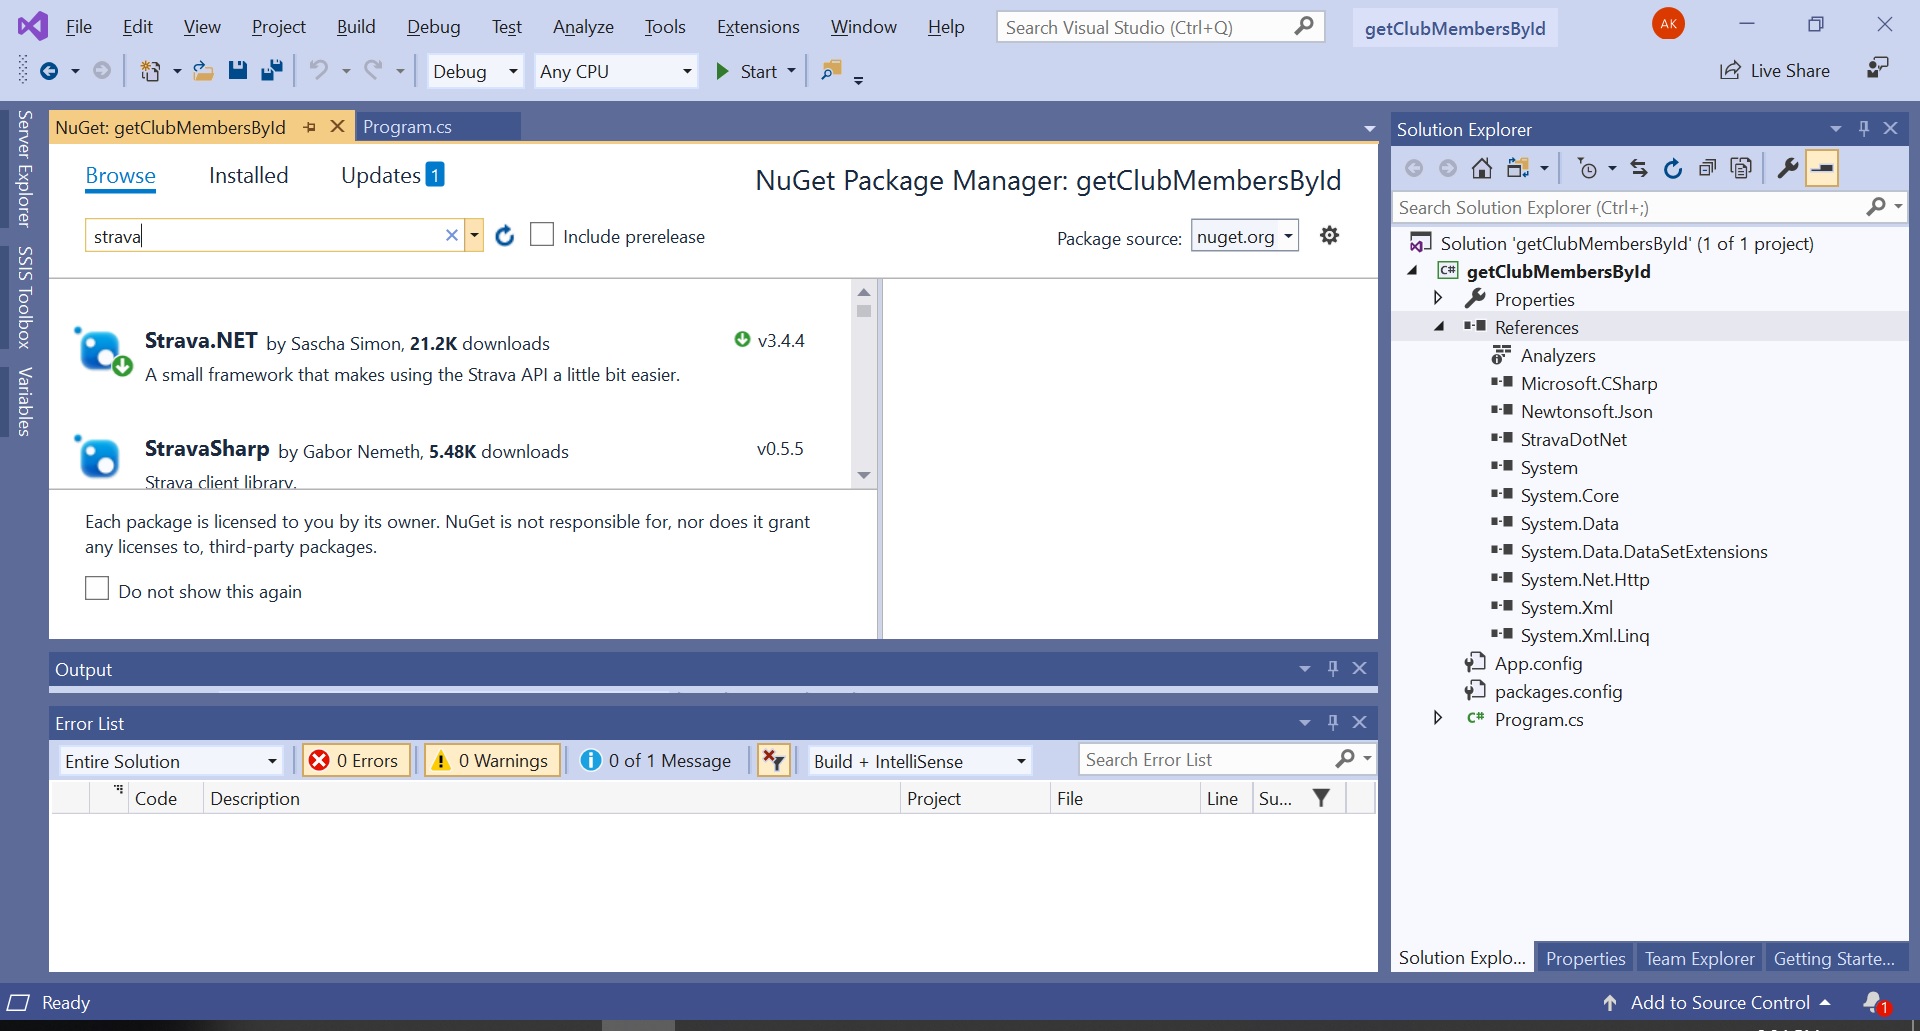Image resolution: width=1920 pixels, height=1031 pixels.
Task: Refresh the NuGet package search results
Action: point(505,236)
